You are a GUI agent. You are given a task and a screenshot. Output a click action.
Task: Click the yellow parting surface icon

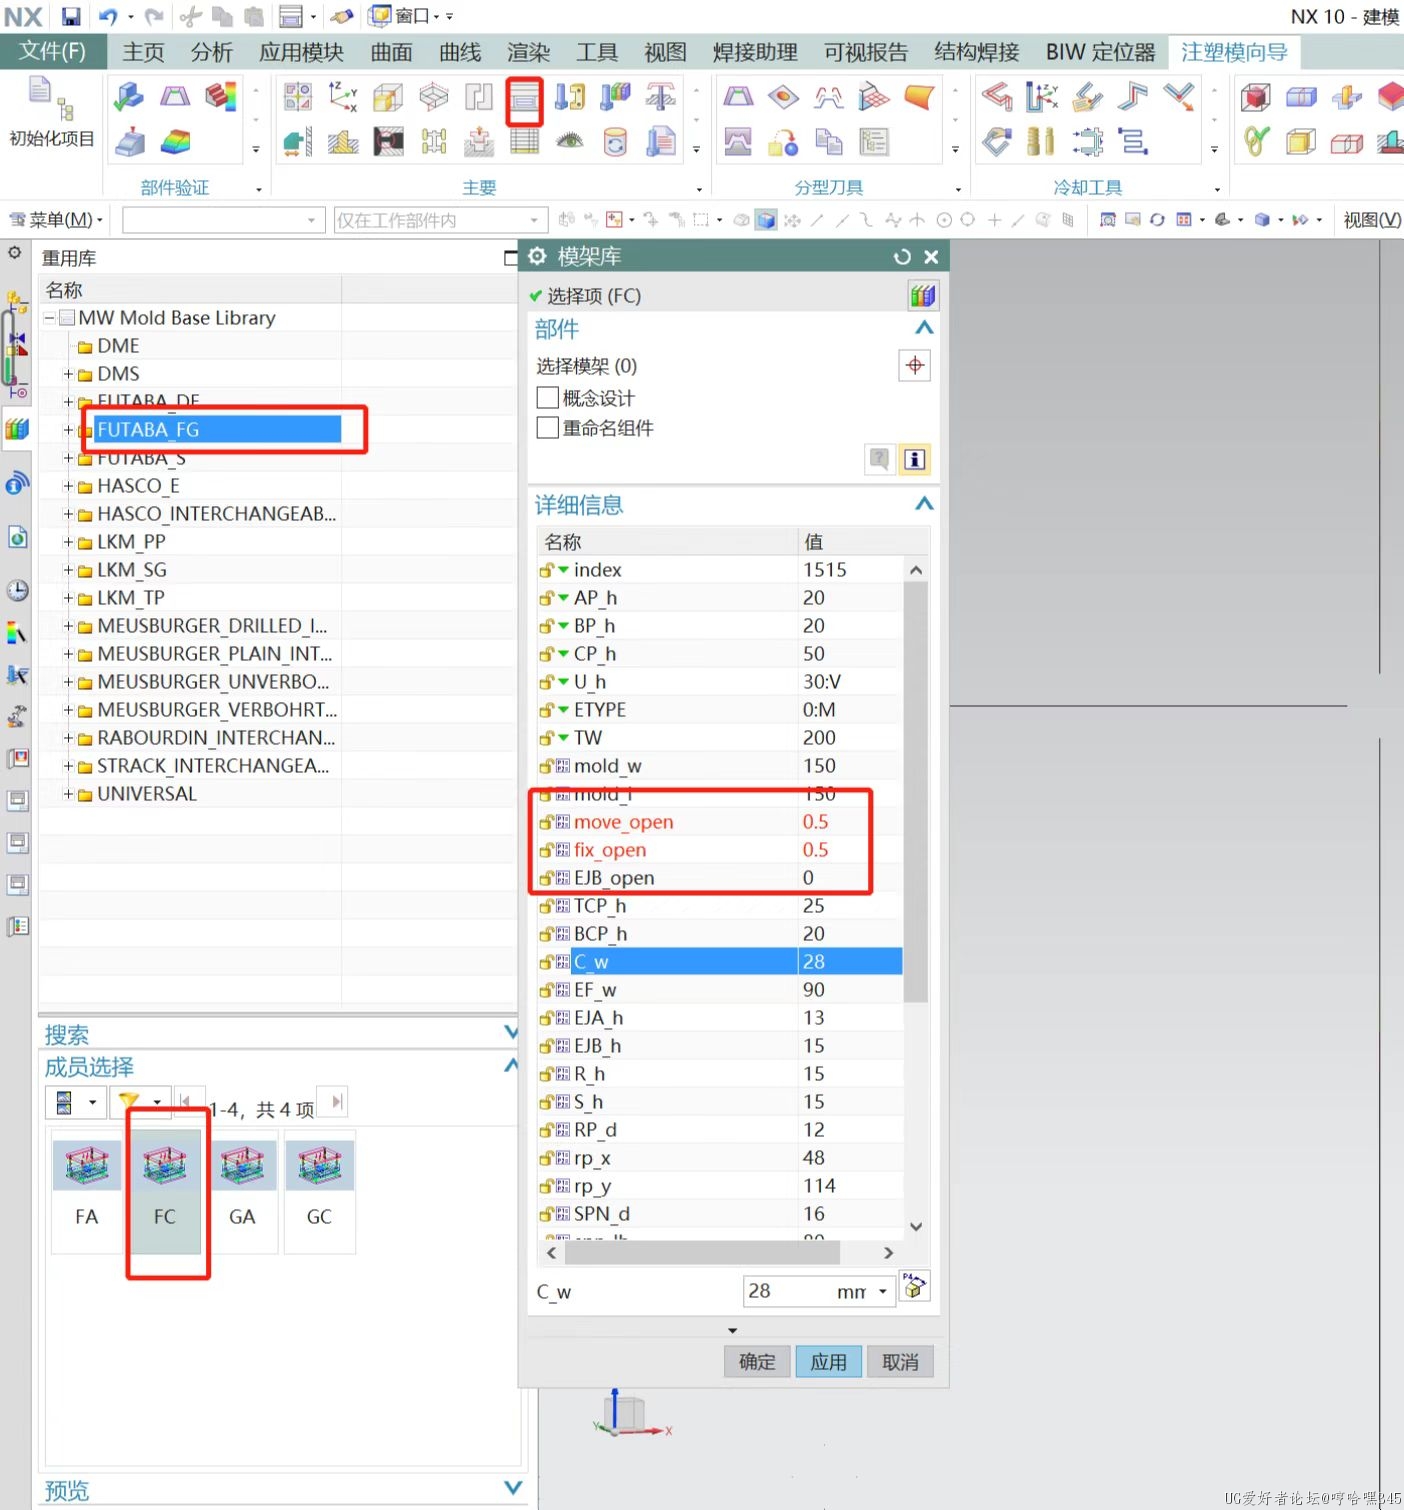click(x=919, y=97)
